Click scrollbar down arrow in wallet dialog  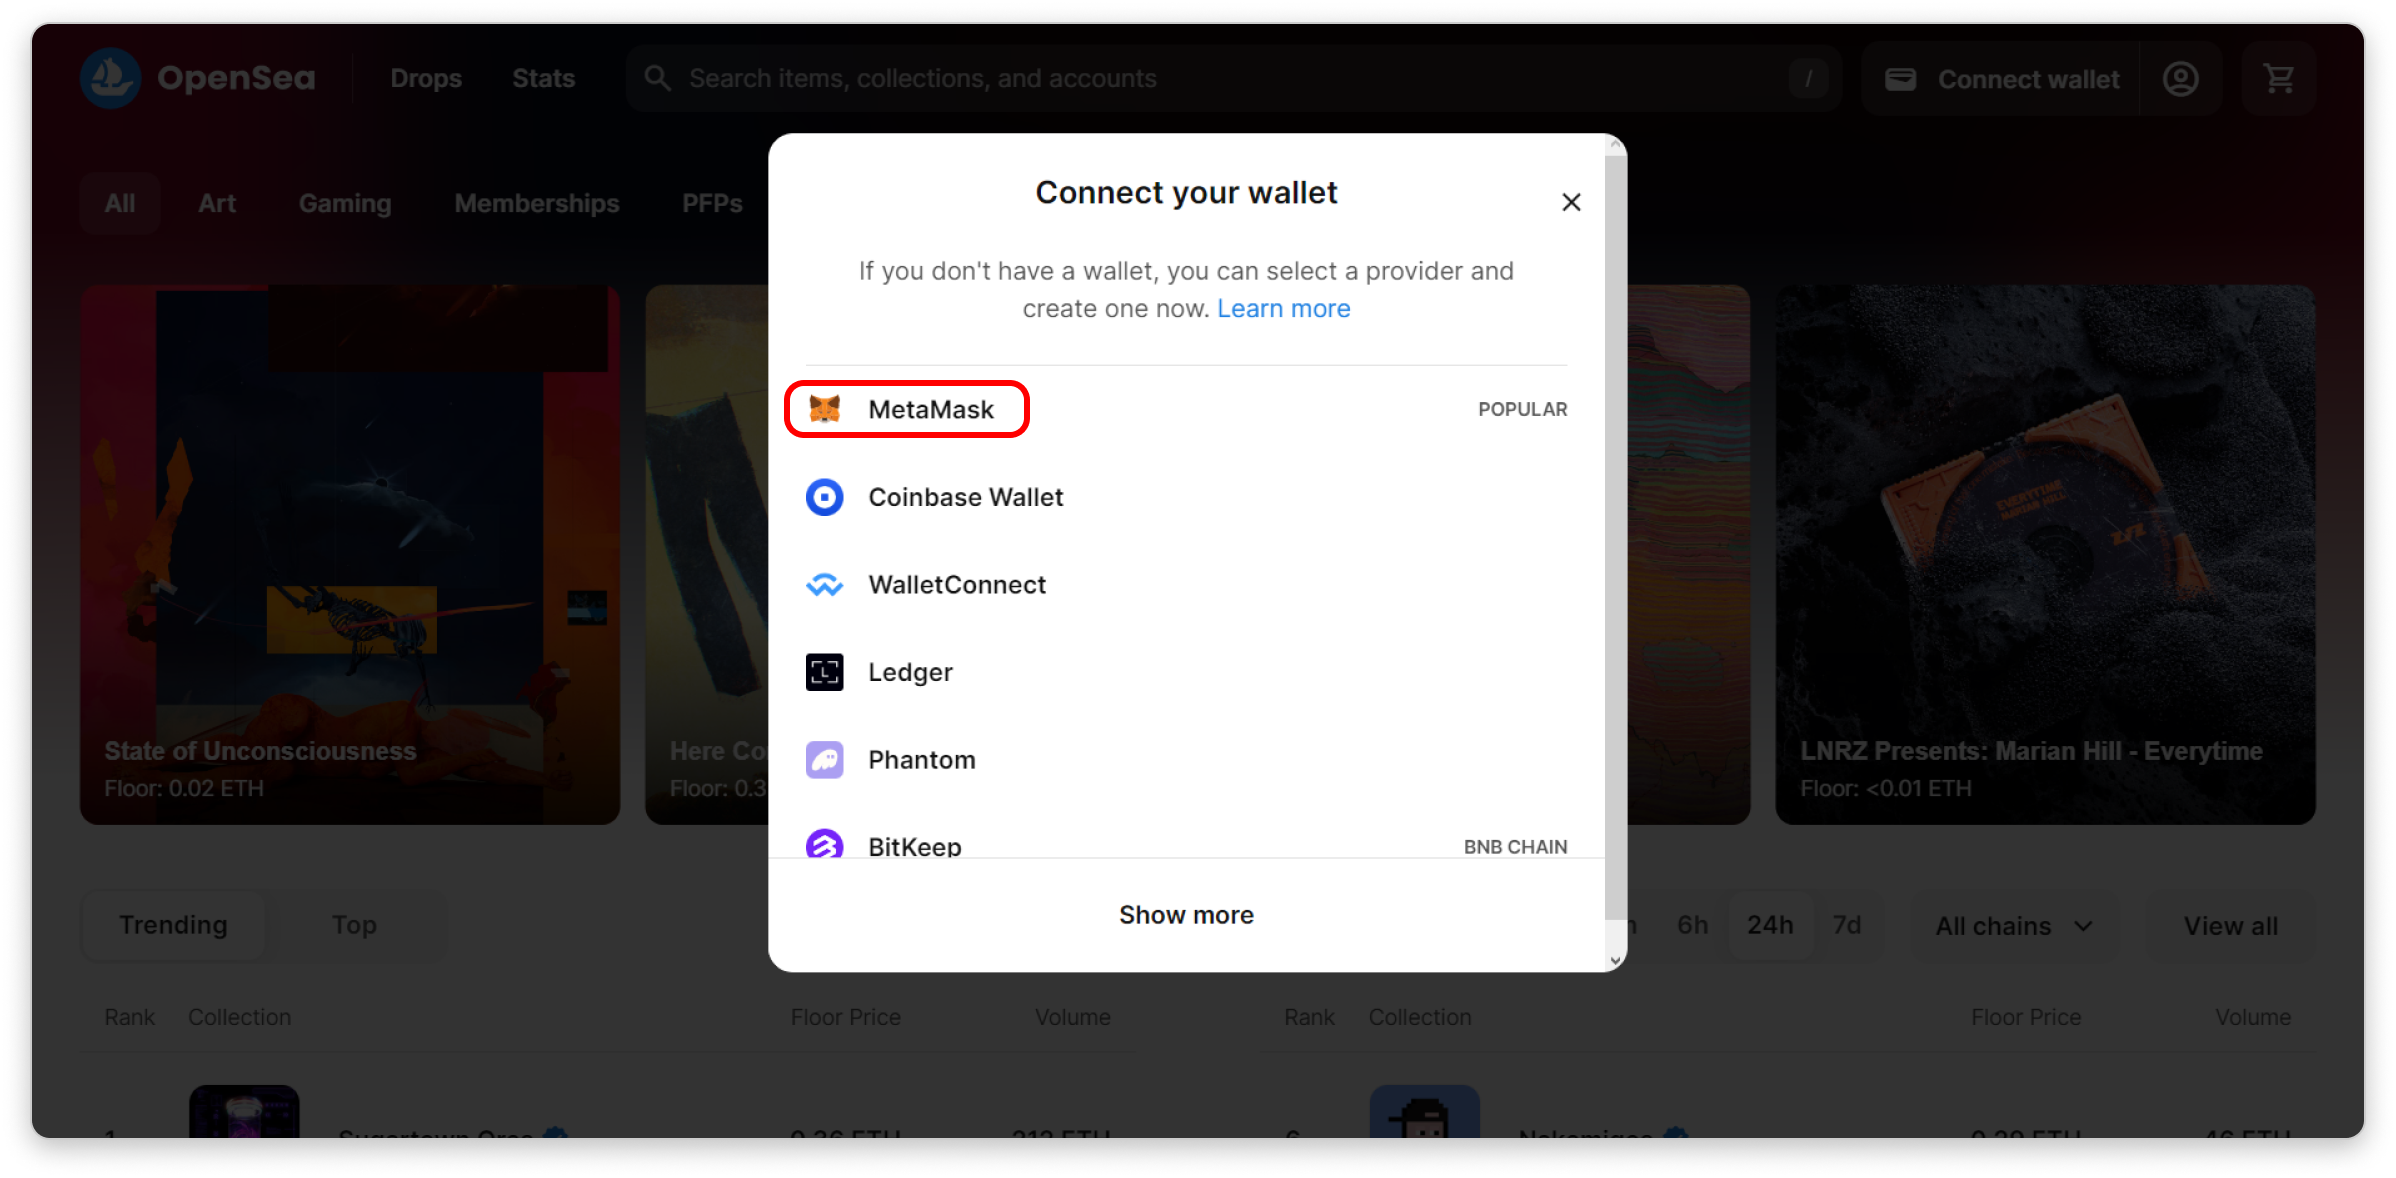pos(1615,960)
